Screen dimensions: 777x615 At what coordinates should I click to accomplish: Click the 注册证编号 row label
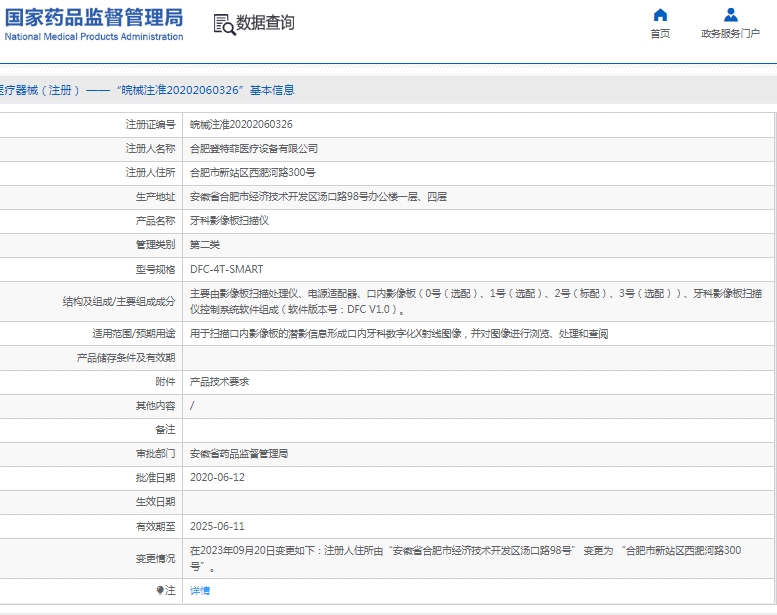(x=151, y=124)
